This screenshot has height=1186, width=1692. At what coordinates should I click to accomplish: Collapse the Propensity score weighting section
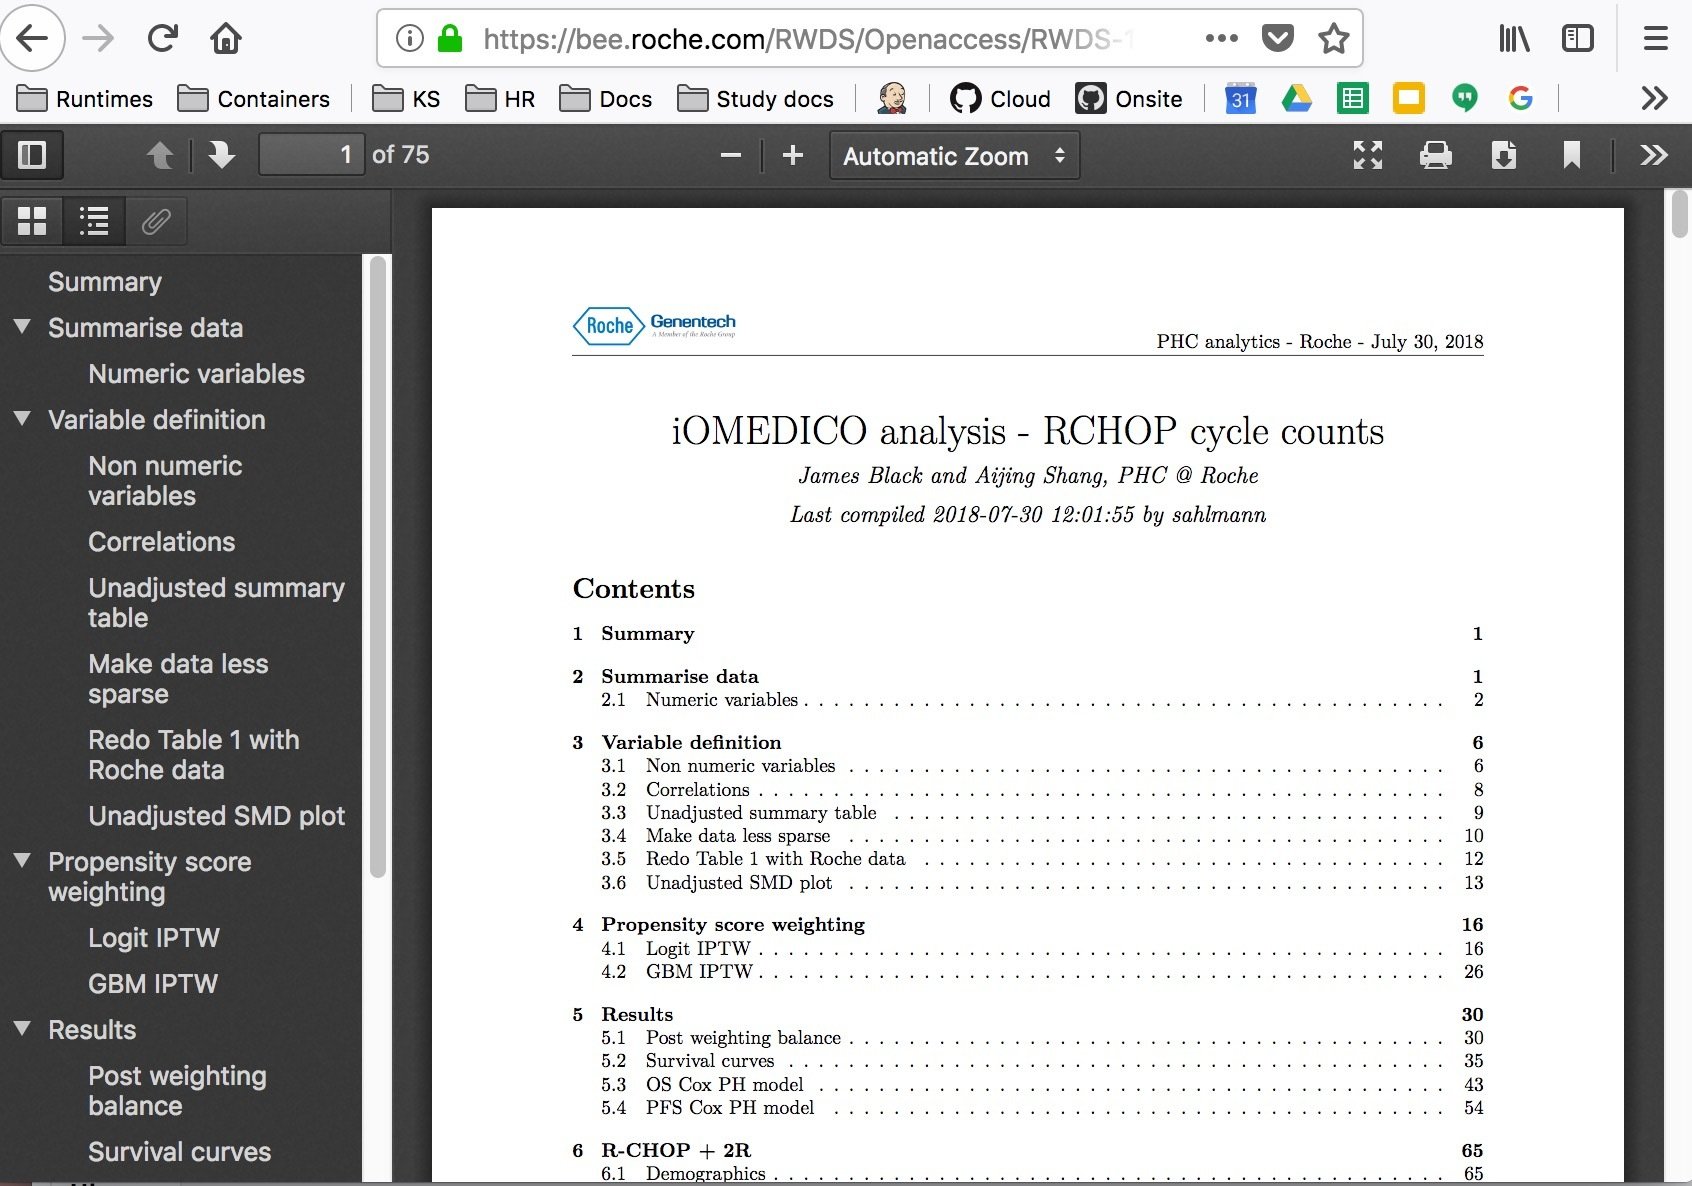point(22,861)
